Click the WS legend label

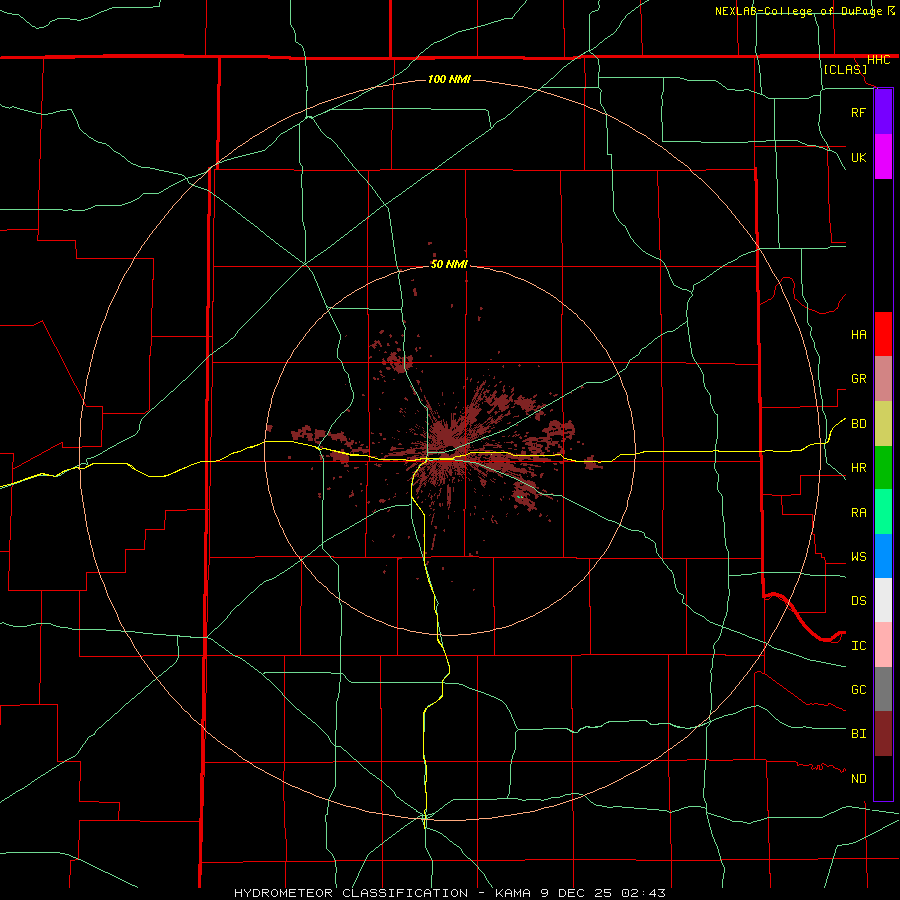(858, 557)
